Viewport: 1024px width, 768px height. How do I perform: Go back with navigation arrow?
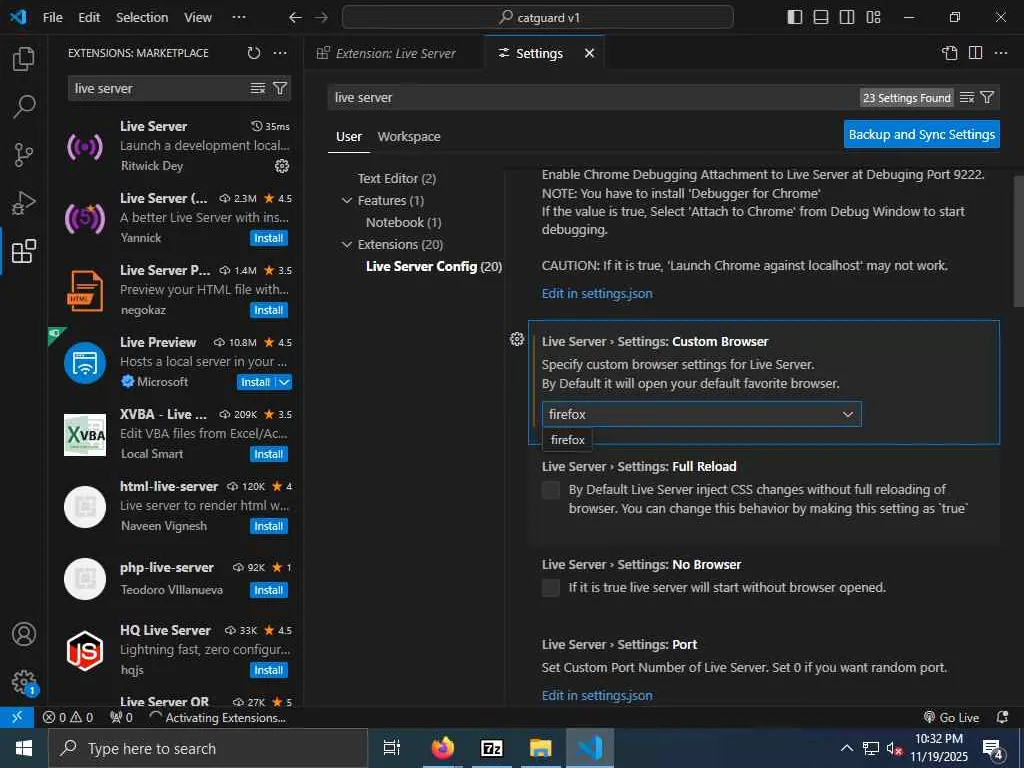coord(295,17)
